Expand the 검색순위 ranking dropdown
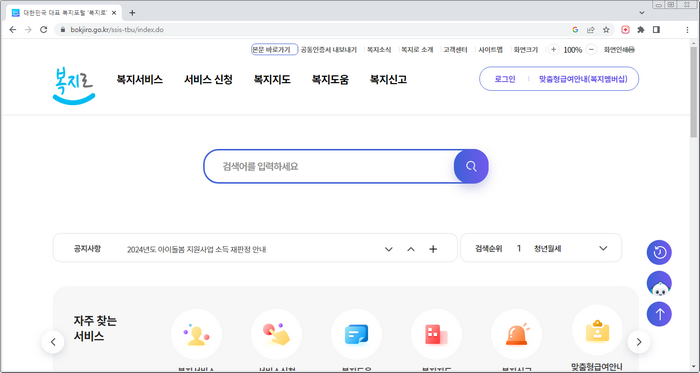 603,248
